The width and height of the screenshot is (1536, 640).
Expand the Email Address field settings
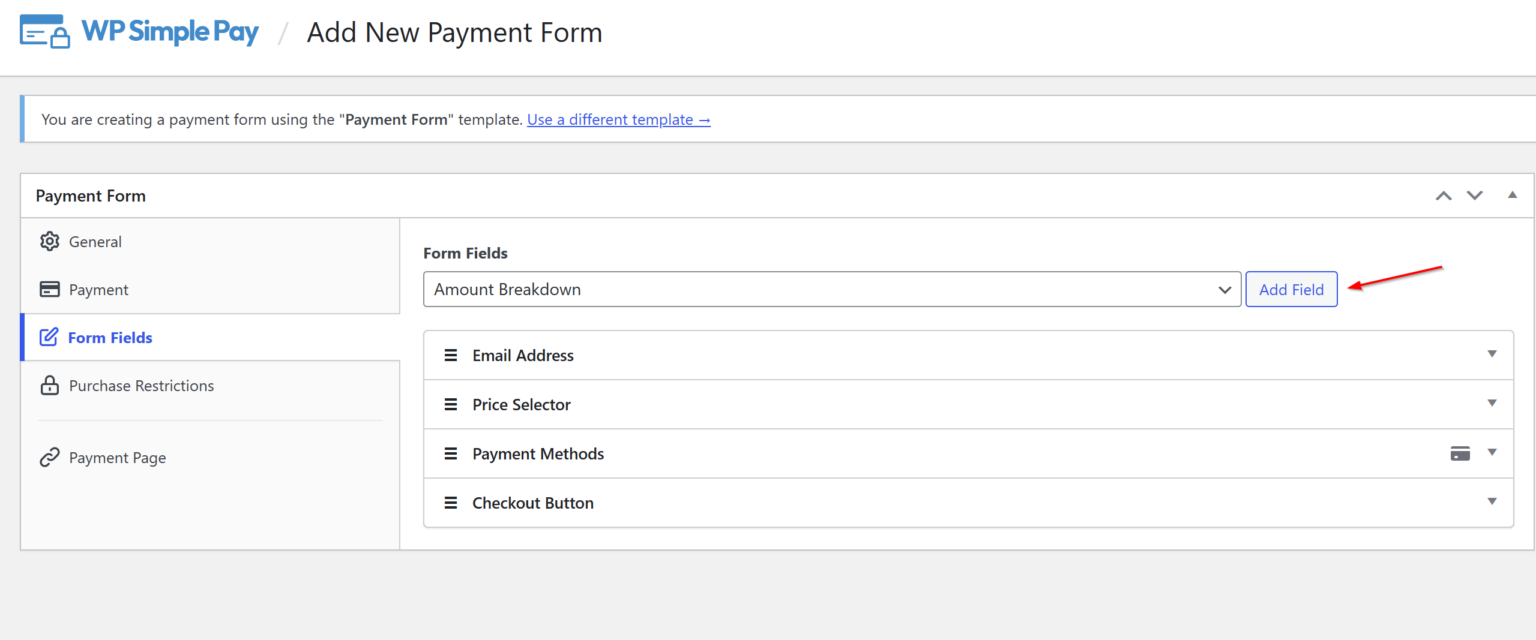[1491, 354]
